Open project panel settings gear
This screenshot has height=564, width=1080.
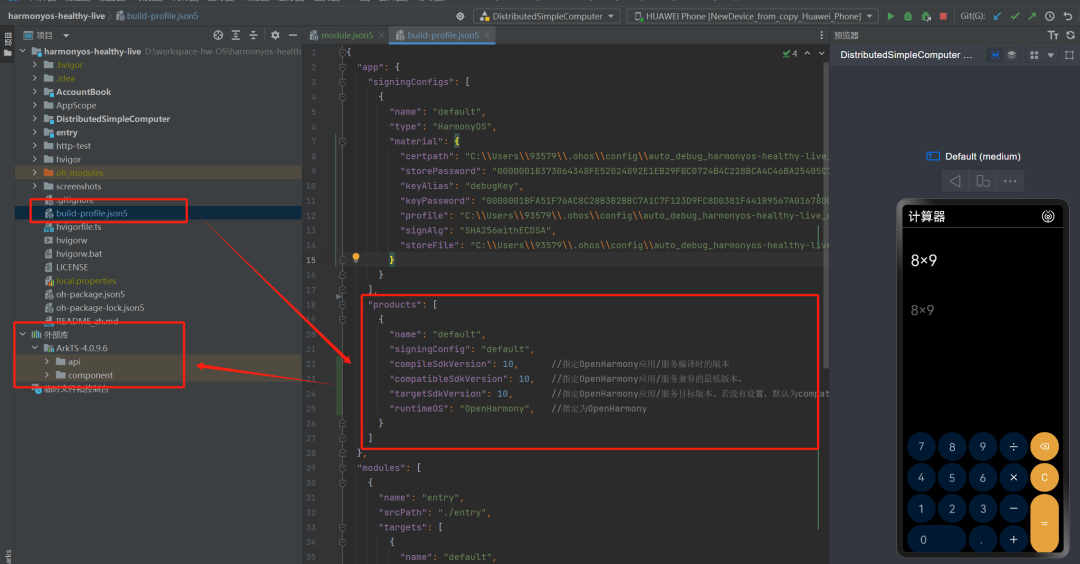point(275,35)
